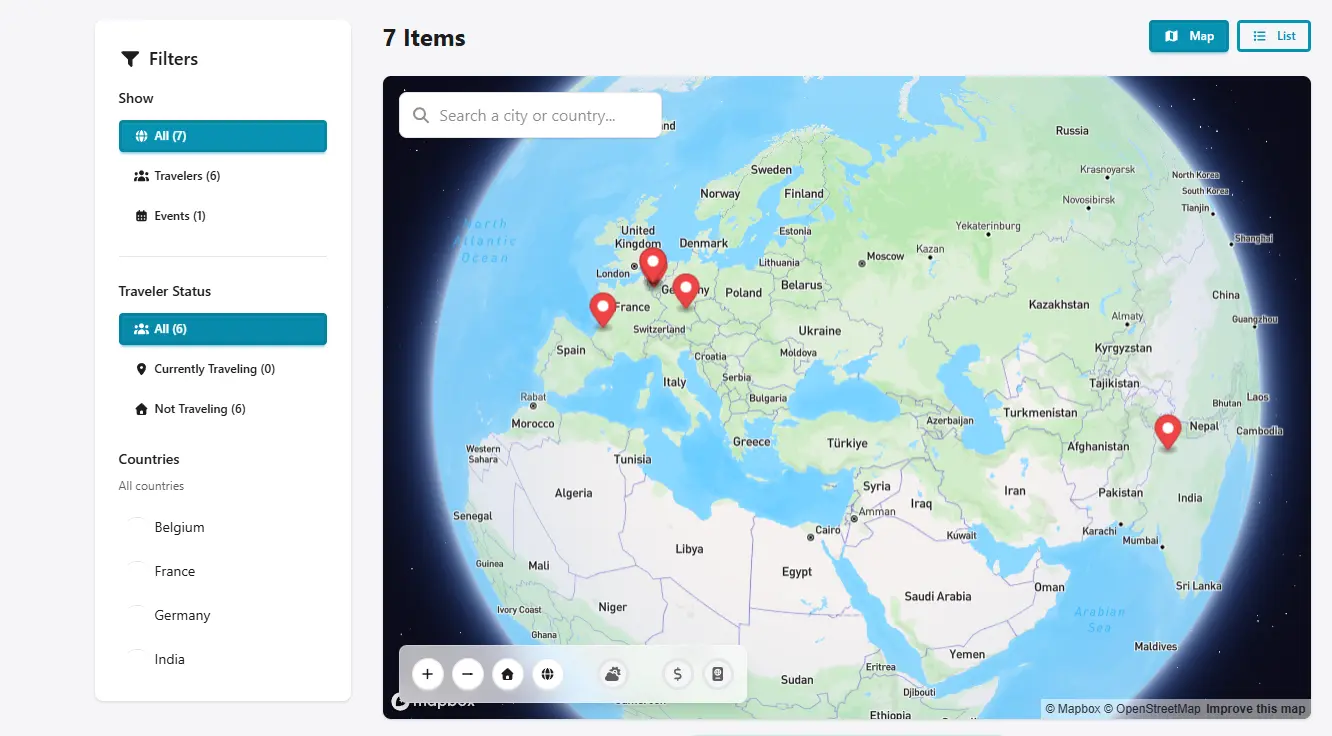The height and width of the screenshot is (736, 1332).
Task: Select traveler status All (6)
Action: (x=223, y=329)
